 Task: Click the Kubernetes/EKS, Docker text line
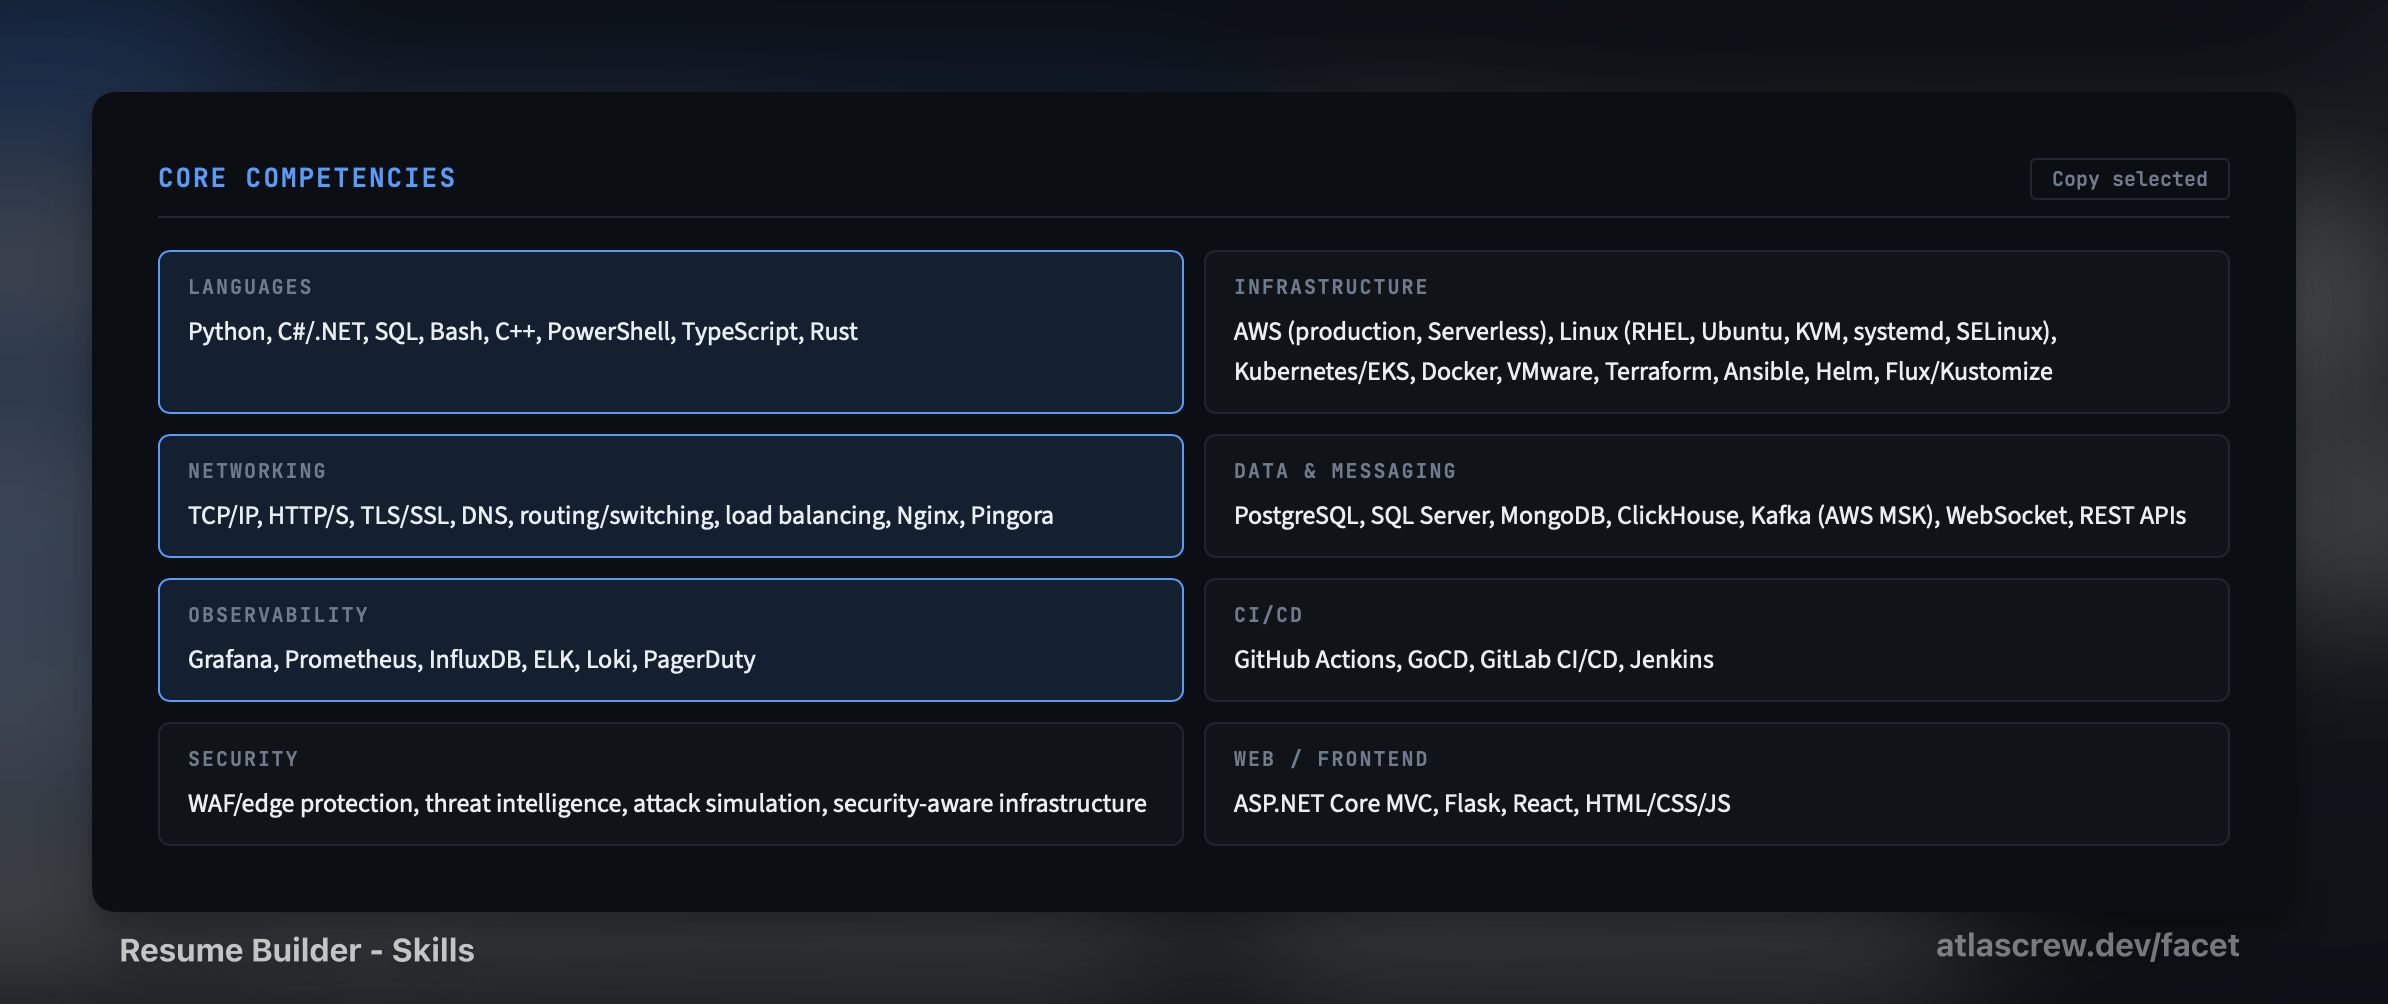(1643, 372)
